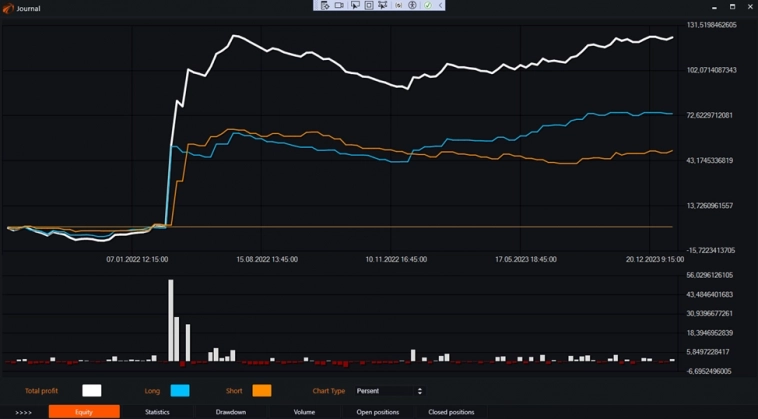This screenshot has height=419, width=758.
Task: Click the Chart Type dropdown arrows
Action: coord(419,391)
